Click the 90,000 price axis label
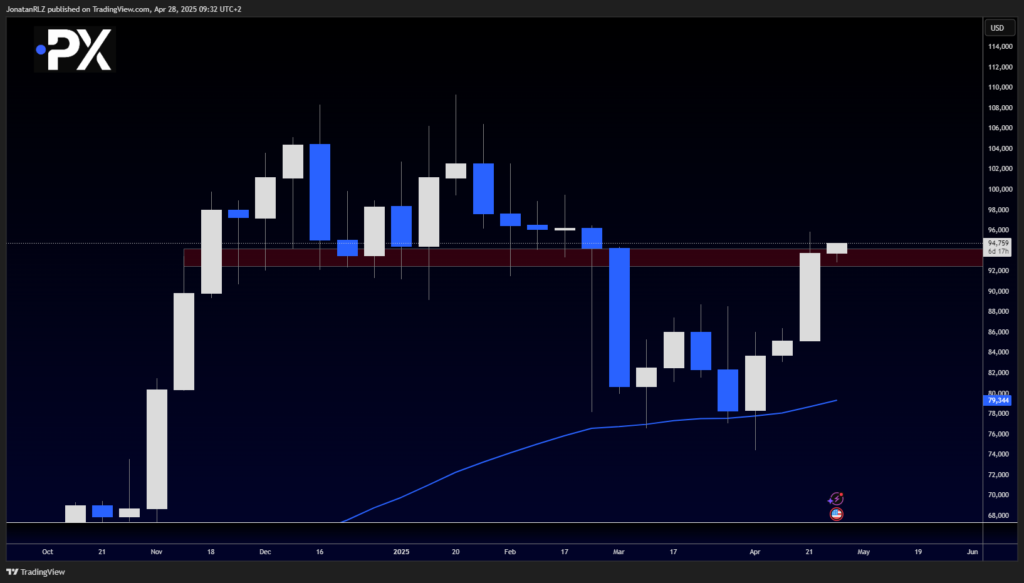1024x583 pixels. (1000, 291)
